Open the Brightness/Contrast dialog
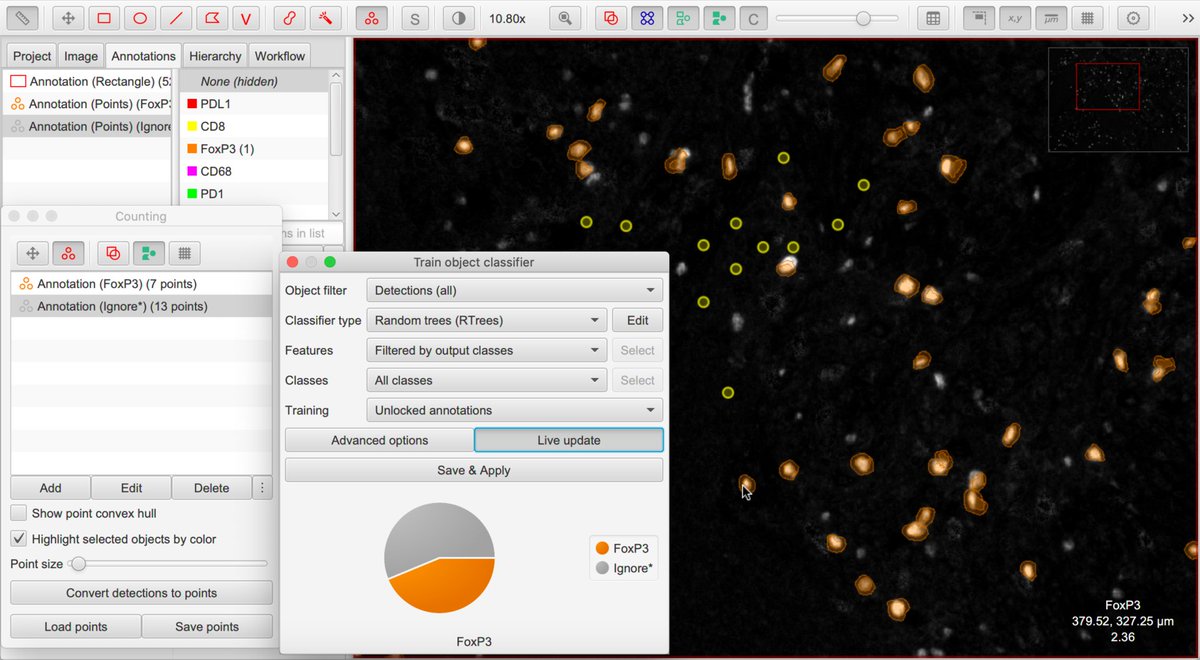1200x660 pixels. (458, 17)
